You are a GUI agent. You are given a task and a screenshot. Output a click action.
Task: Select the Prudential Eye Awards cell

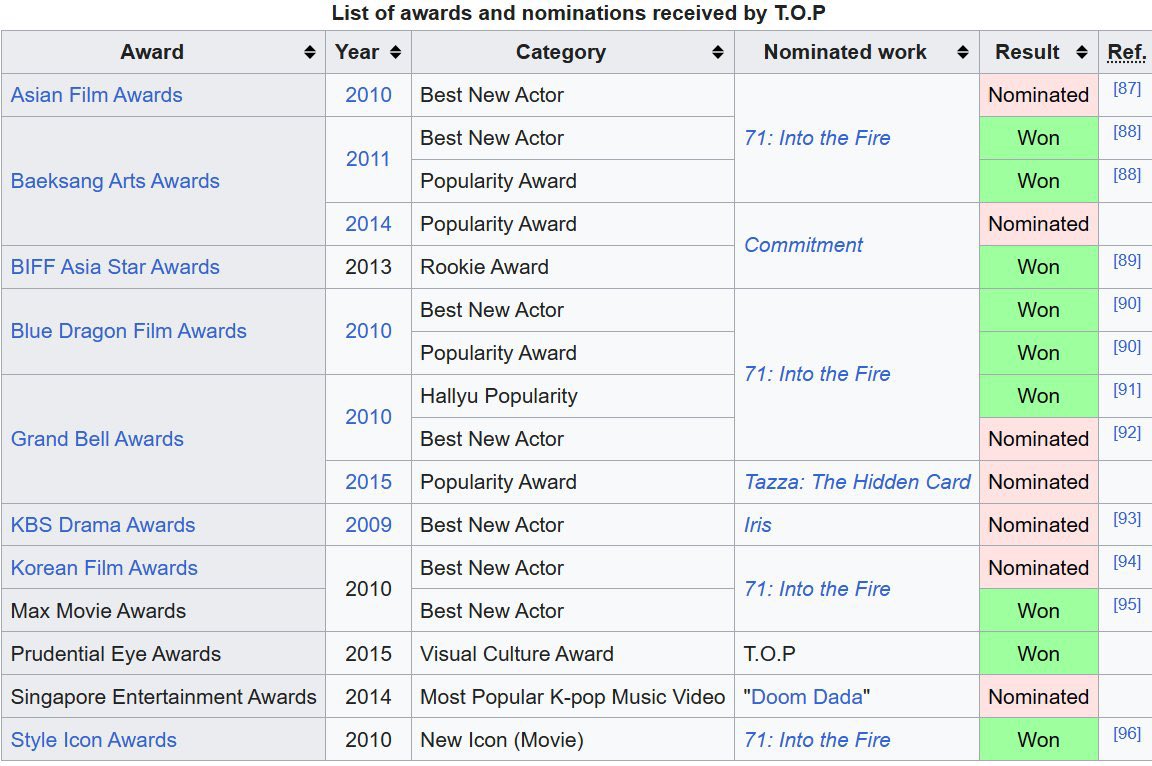163,654
